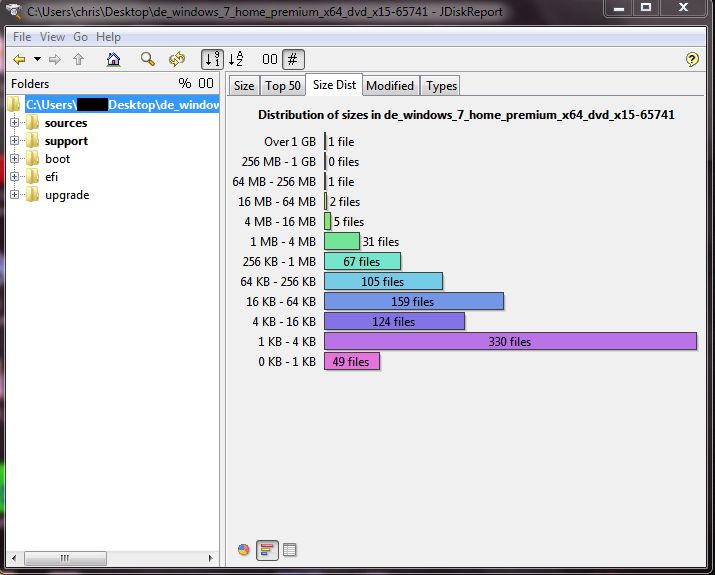Viewport: 715px width, 575px height.
Task: Open the Back history dropdown arrow
Action: [37, 59]
